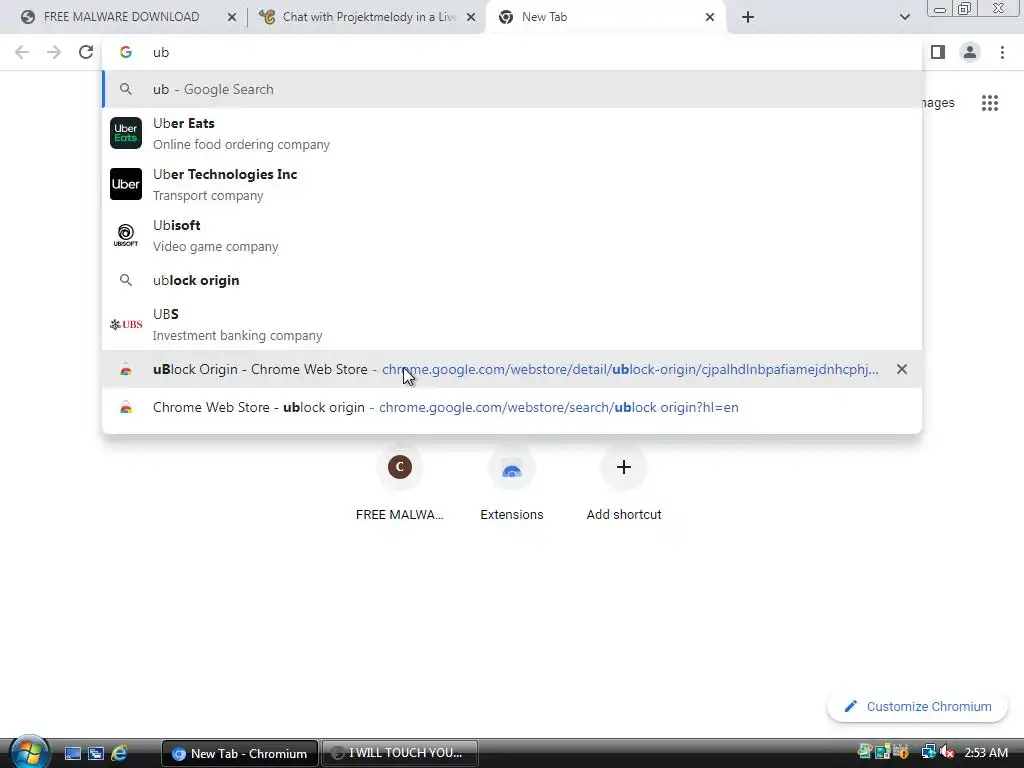
Task: Switch to FREE MALWARE DOWNLOAD tab
Action: (x=121, y=17)
